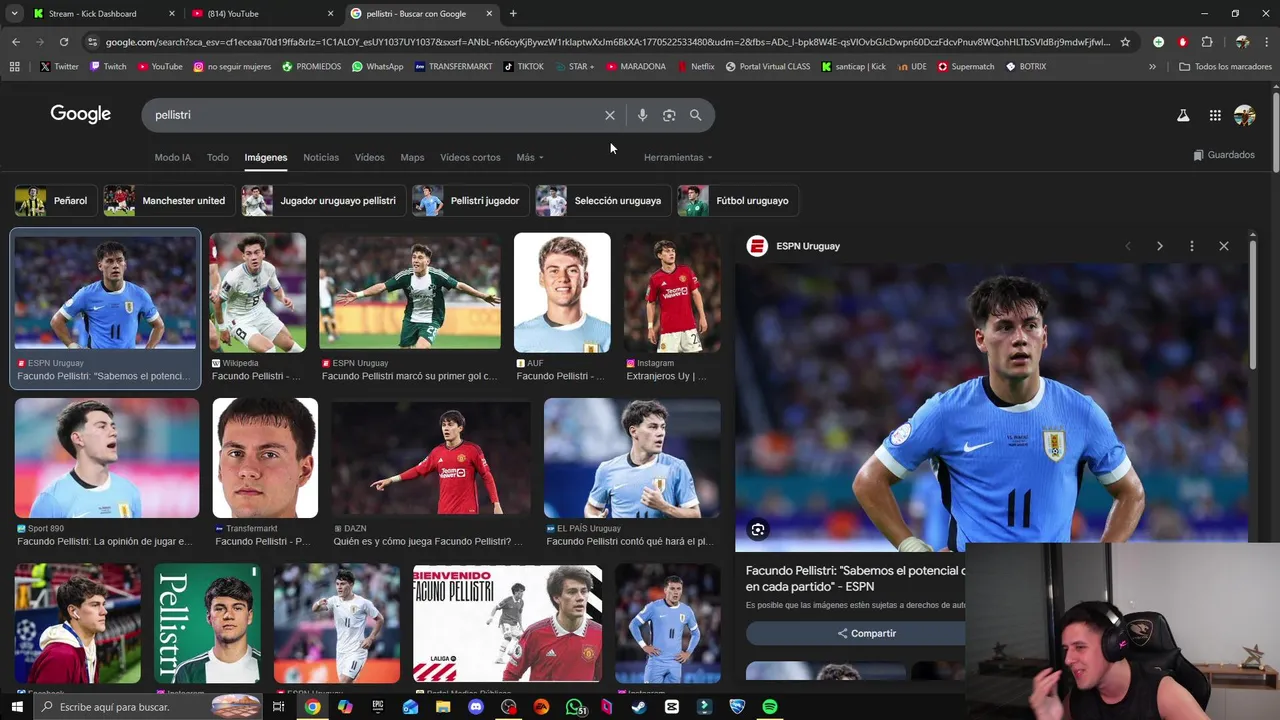The width and height of the screenshot is (1280, 720).
Task: Open Twitter bookmark
Action: (x=59, y=66)
